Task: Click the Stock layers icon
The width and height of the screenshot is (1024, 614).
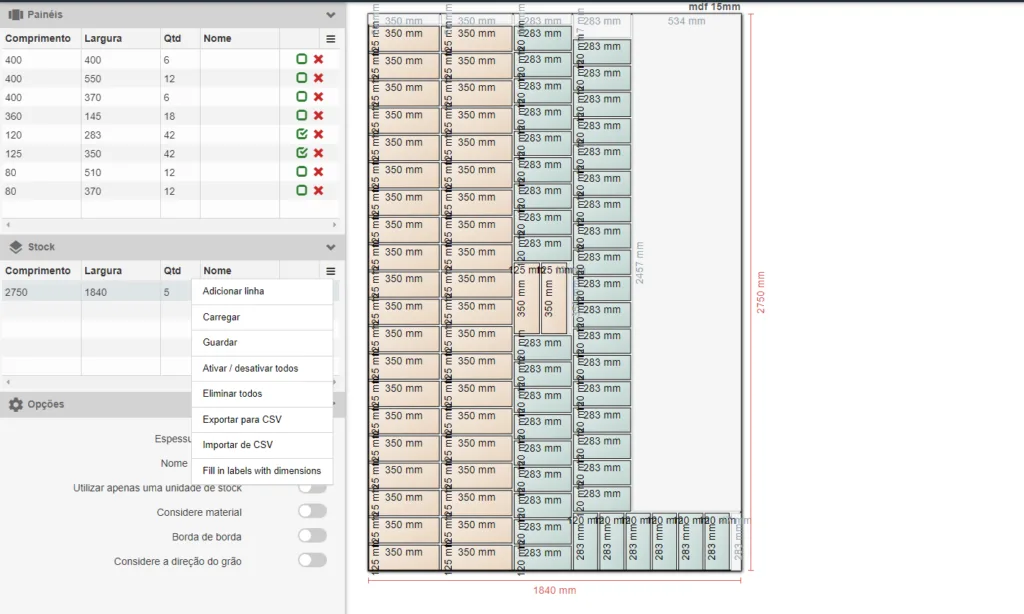Action: [x=16, y=247]
